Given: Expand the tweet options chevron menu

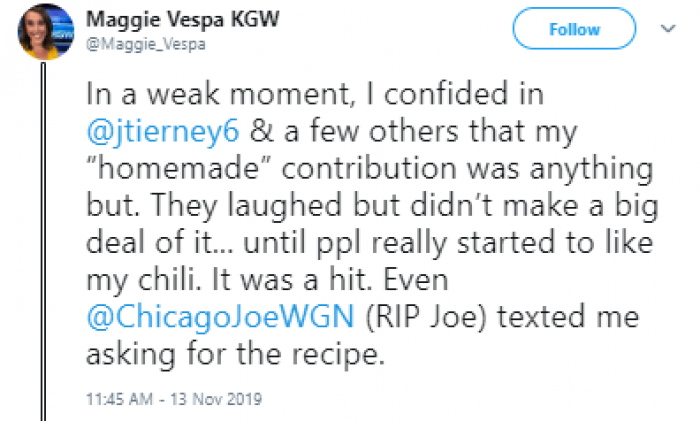Looking at the screenshot, I should (x=670, y=29).
